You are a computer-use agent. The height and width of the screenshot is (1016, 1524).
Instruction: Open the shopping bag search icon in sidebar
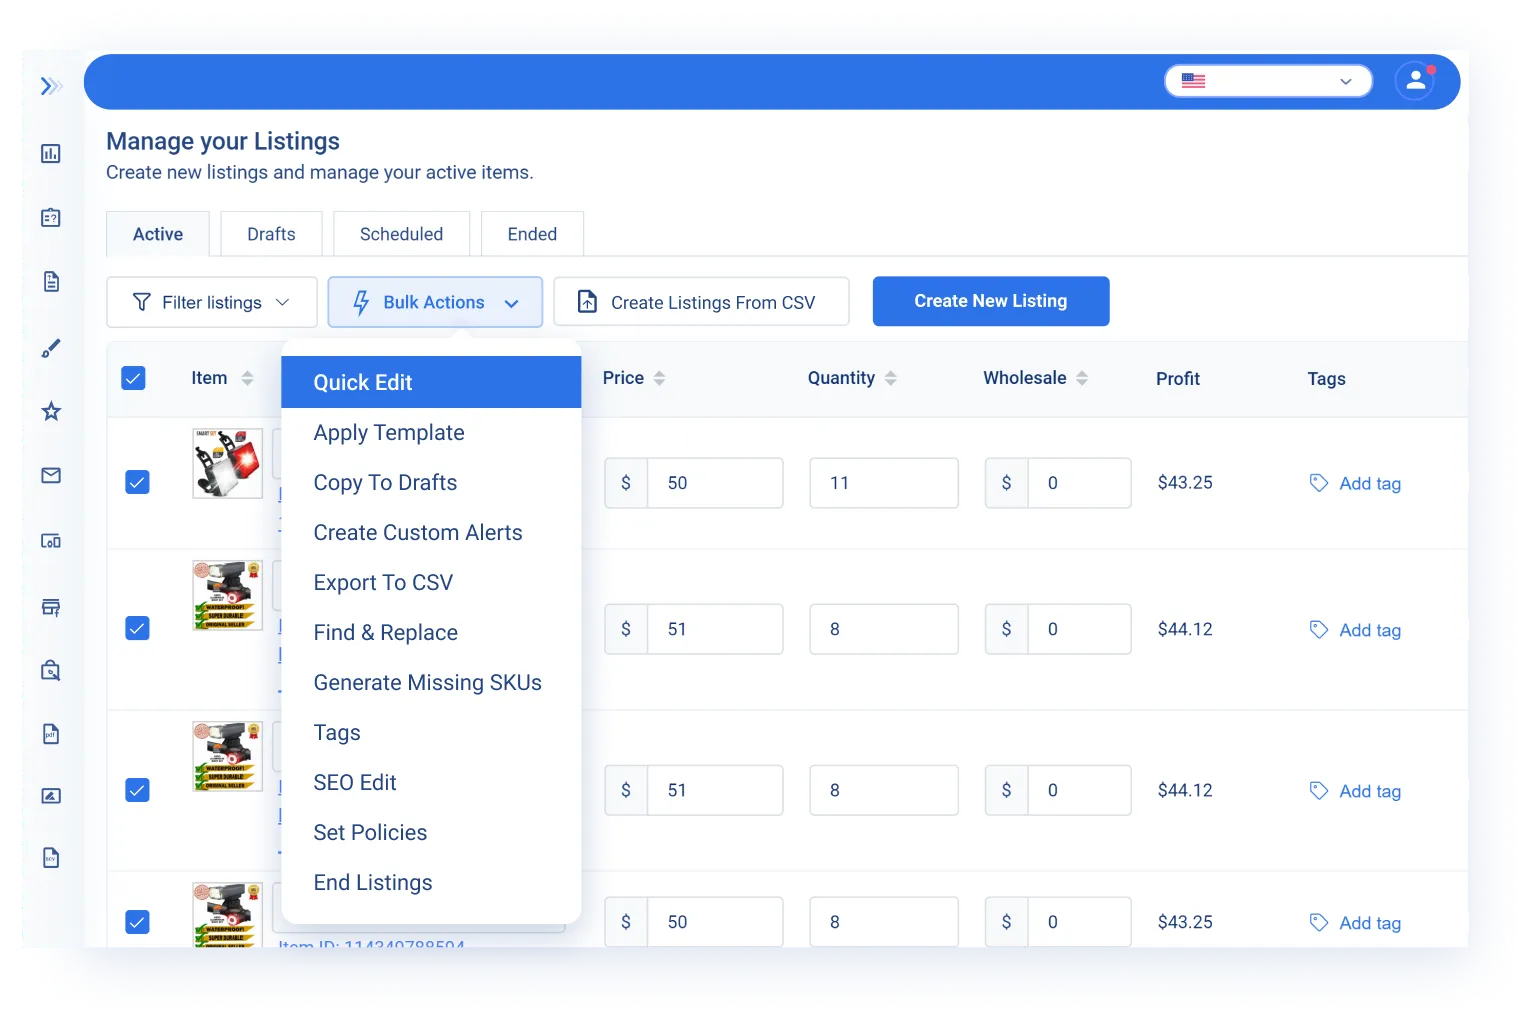point(51,670)
